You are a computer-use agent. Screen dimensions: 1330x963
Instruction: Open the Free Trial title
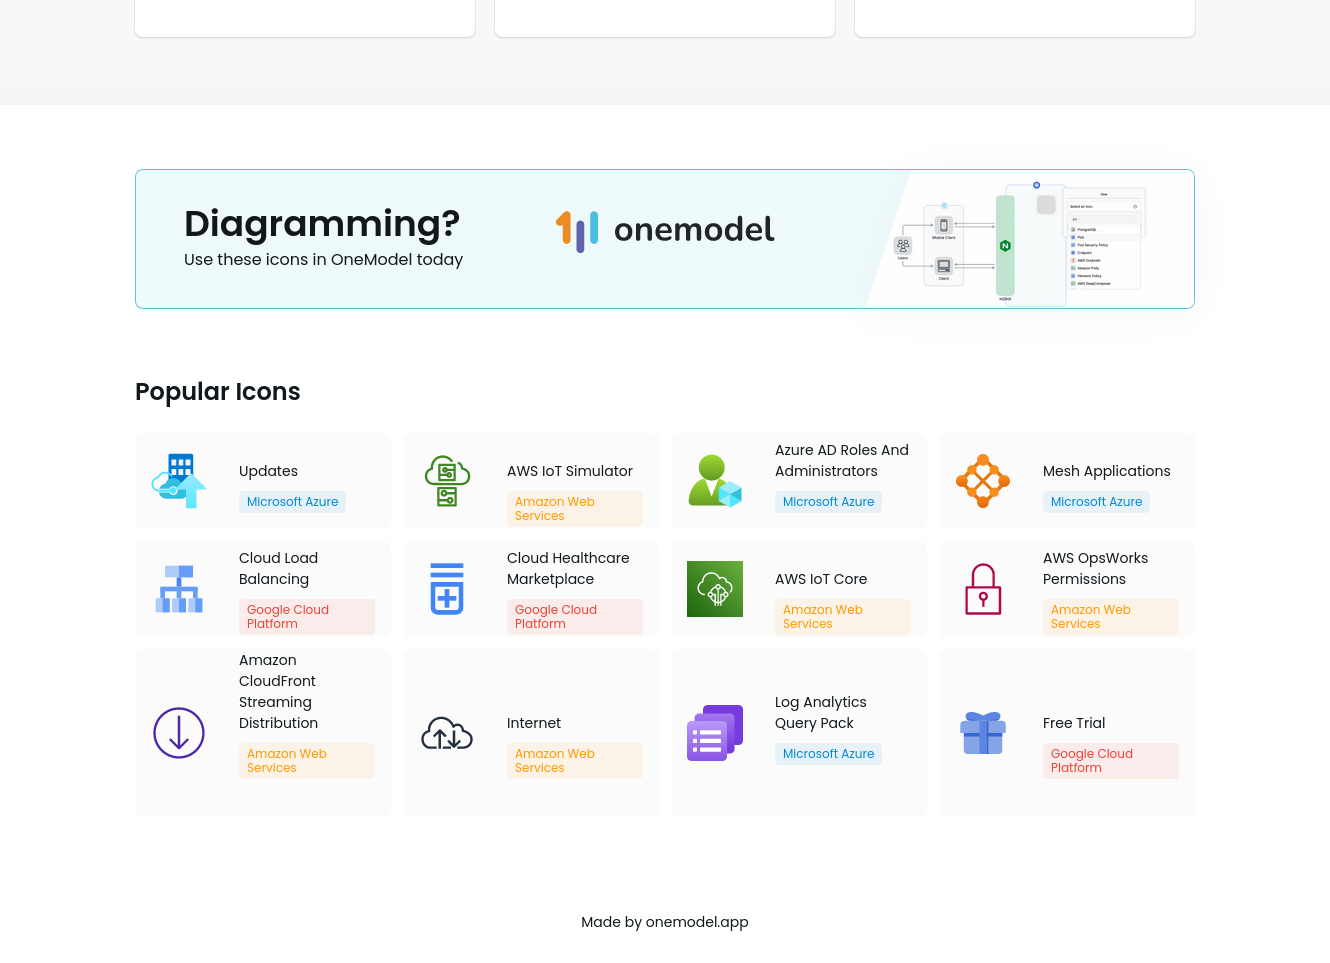click(1074, 723)
